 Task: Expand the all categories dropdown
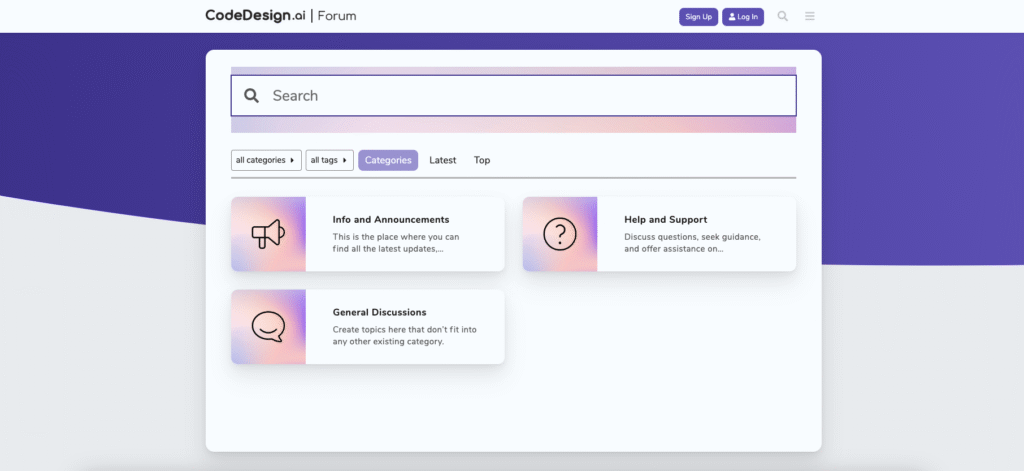[266, 160]
